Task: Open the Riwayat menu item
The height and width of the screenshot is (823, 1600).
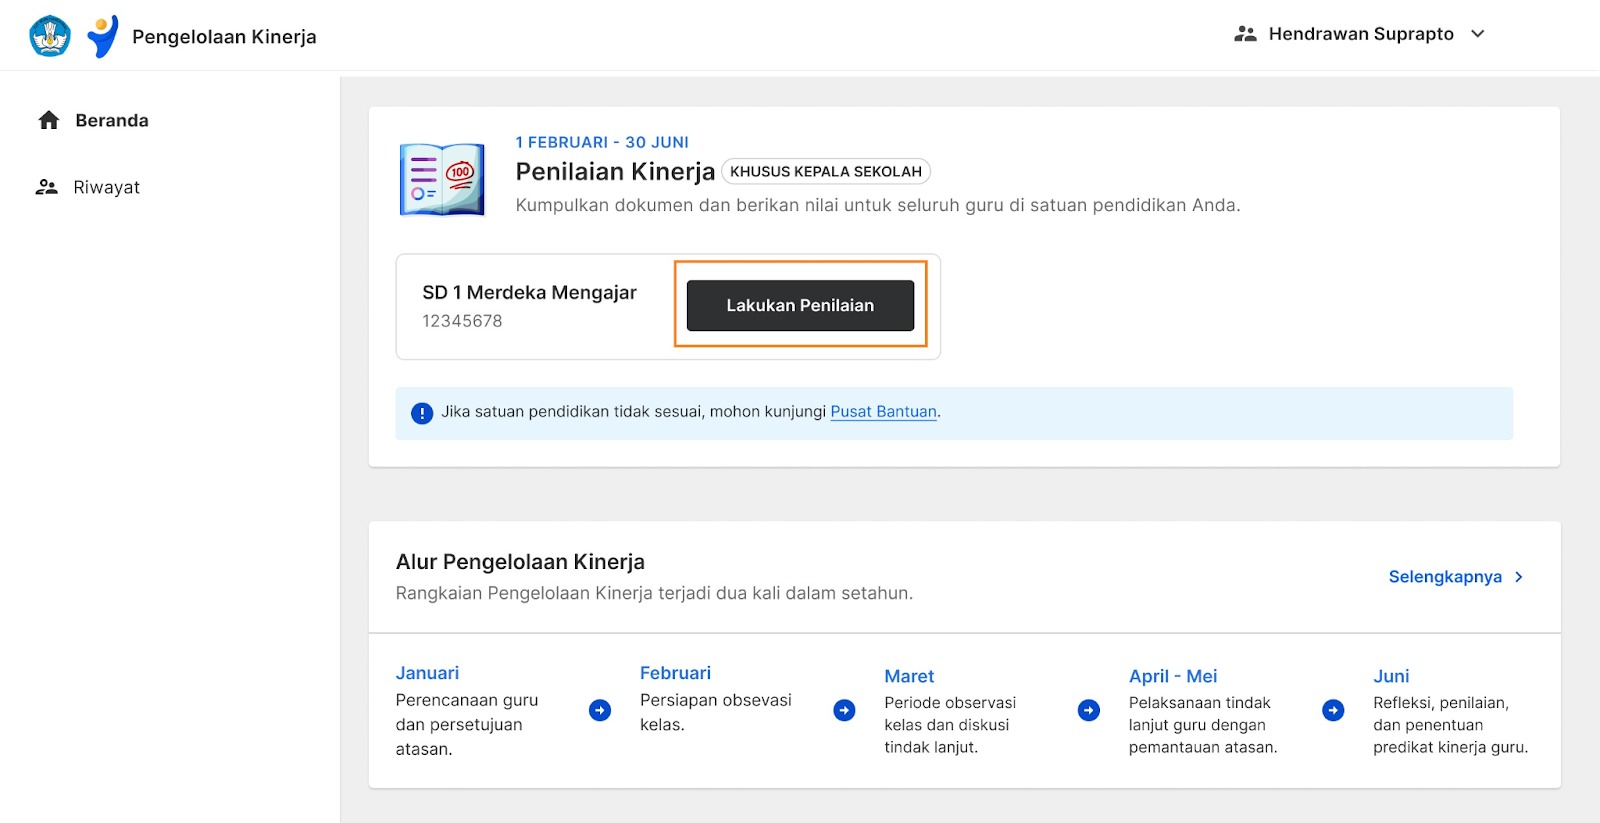Action: (106, 187)
